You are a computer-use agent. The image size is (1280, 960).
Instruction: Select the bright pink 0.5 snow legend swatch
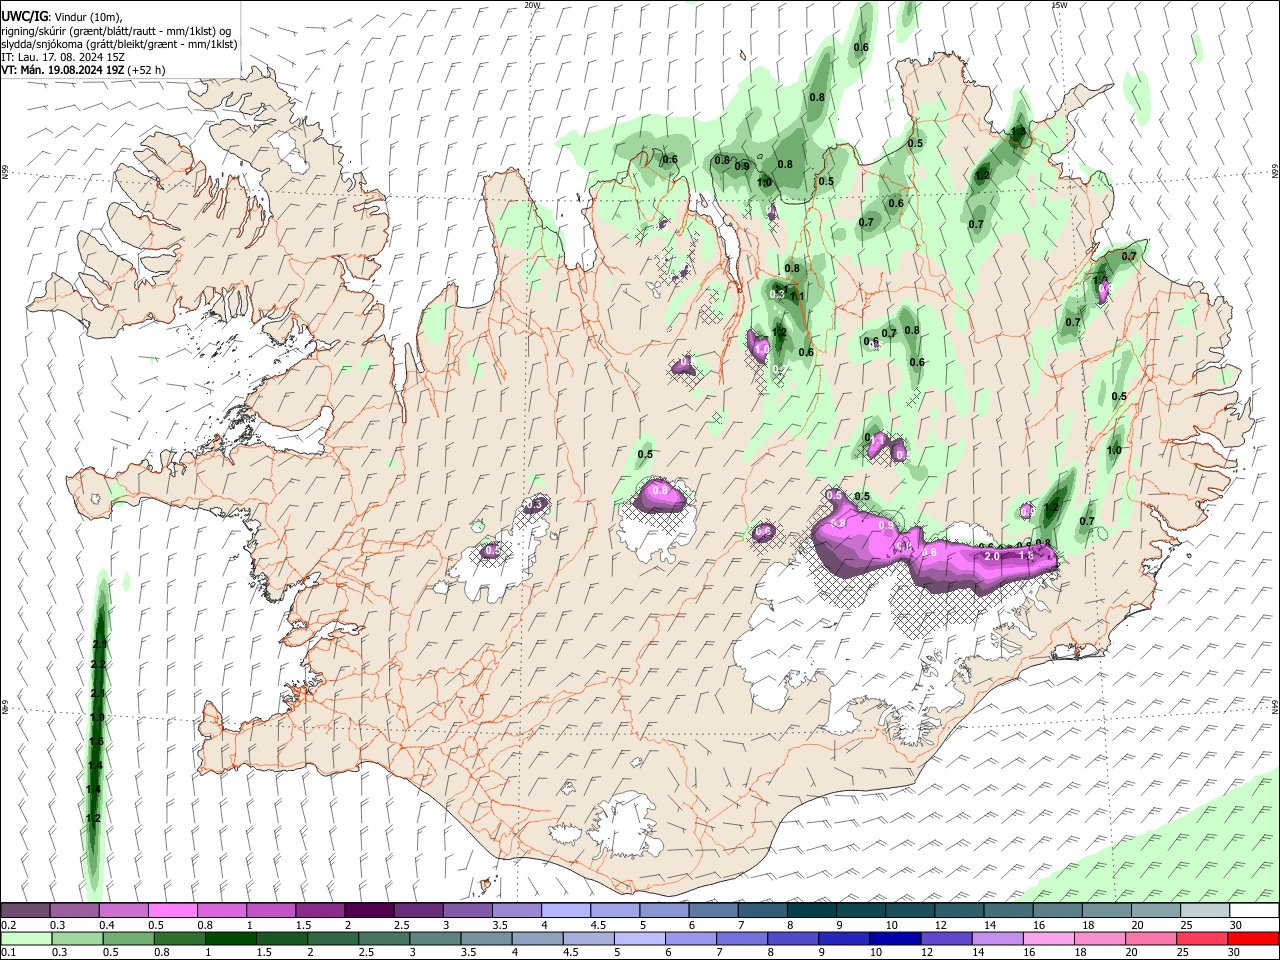coord(172,910)
